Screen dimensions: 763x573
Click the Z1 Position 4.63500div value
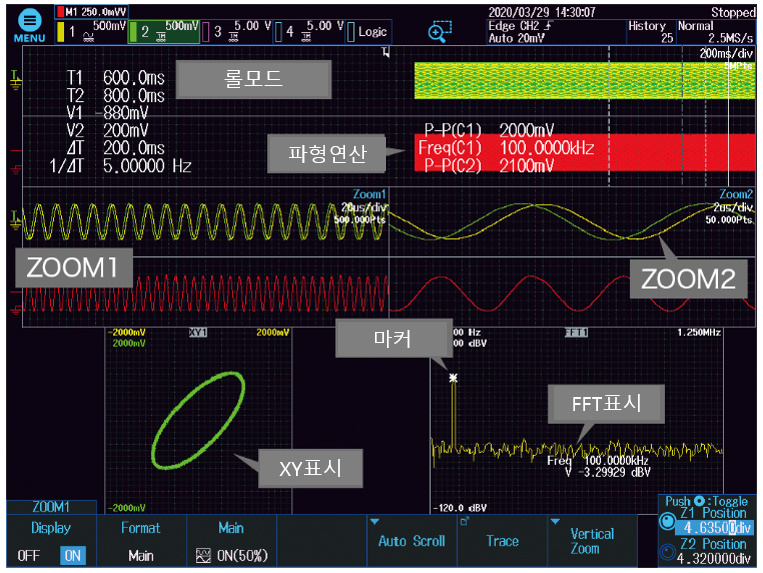click(x=716, y=528)
